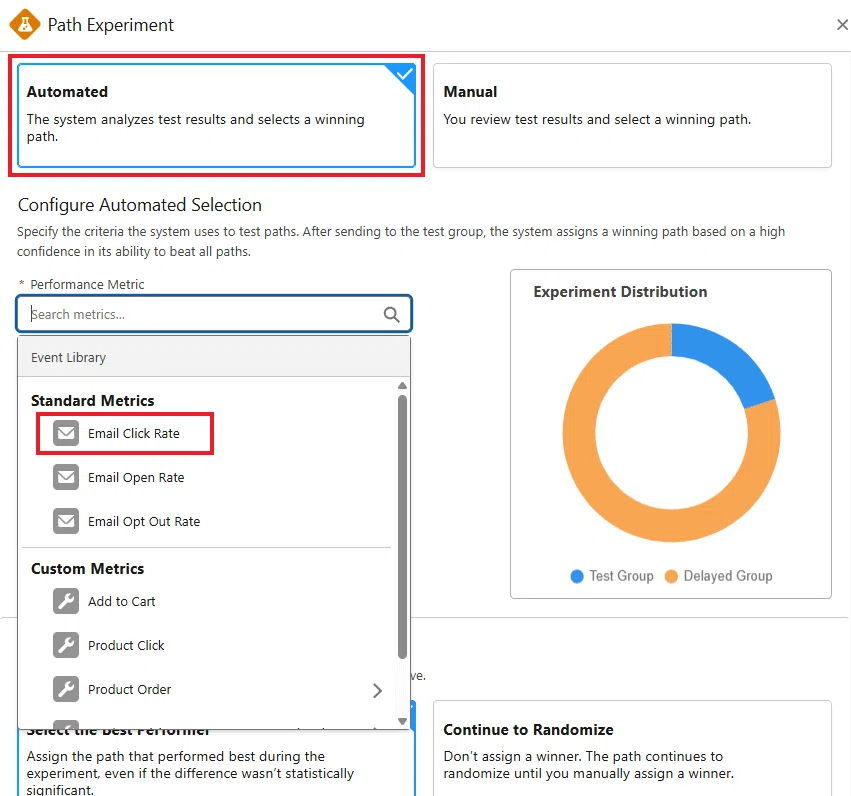851x796 pixels.
Task: Select the Automated experiment option card
Action: point(217,116)
